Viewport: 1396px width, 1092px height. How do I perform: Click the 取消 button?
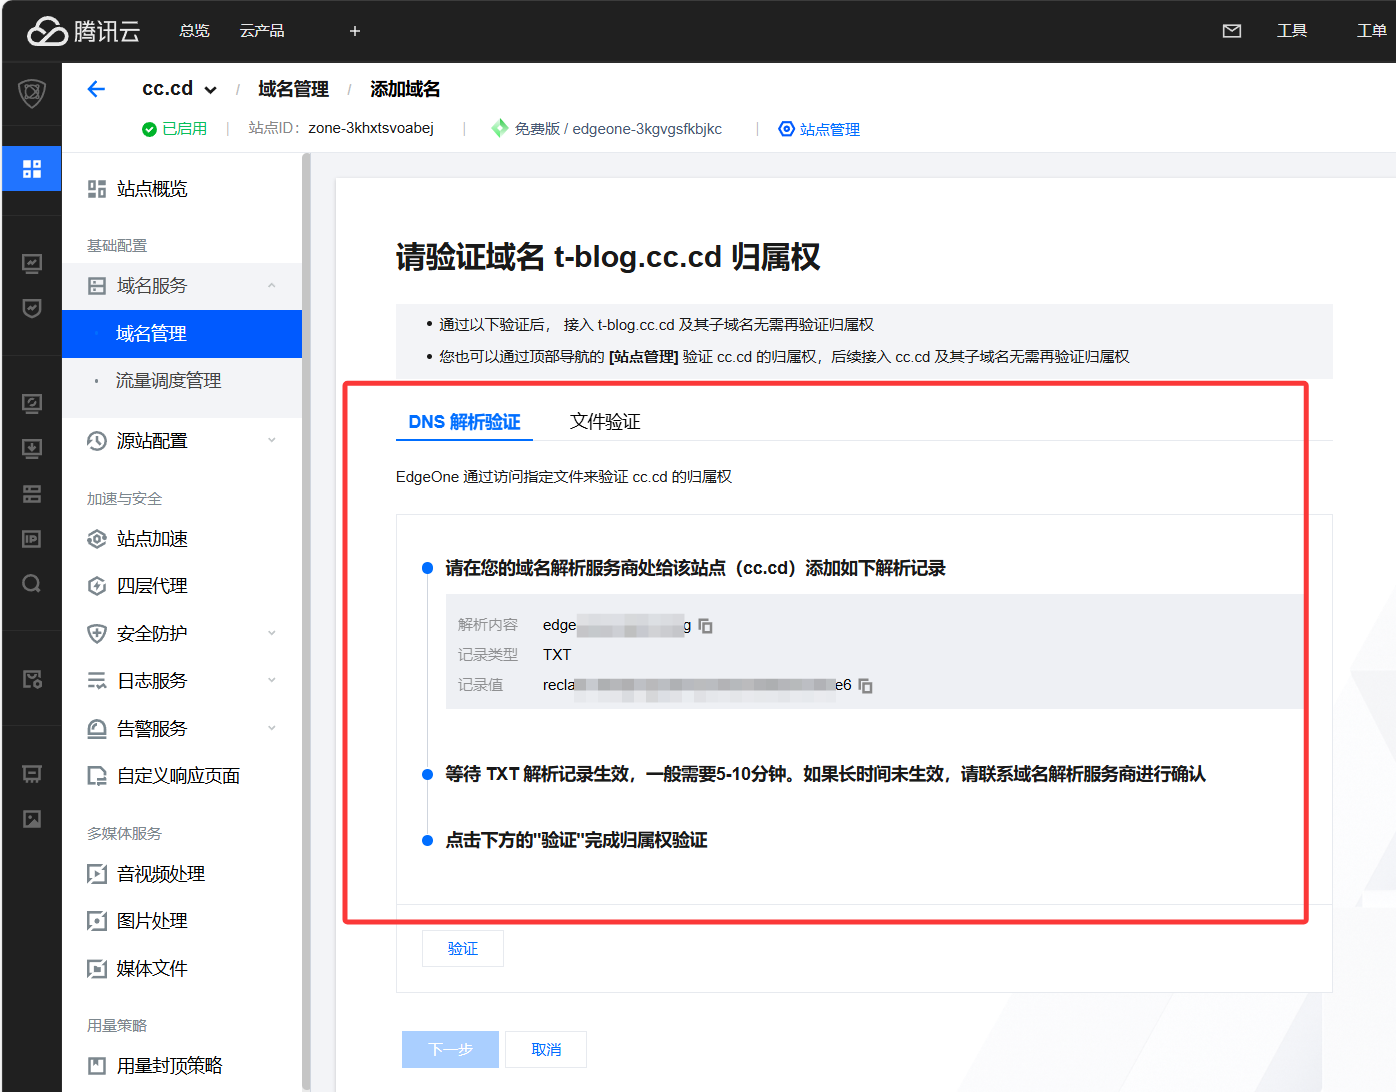[x=546, y=1050]
